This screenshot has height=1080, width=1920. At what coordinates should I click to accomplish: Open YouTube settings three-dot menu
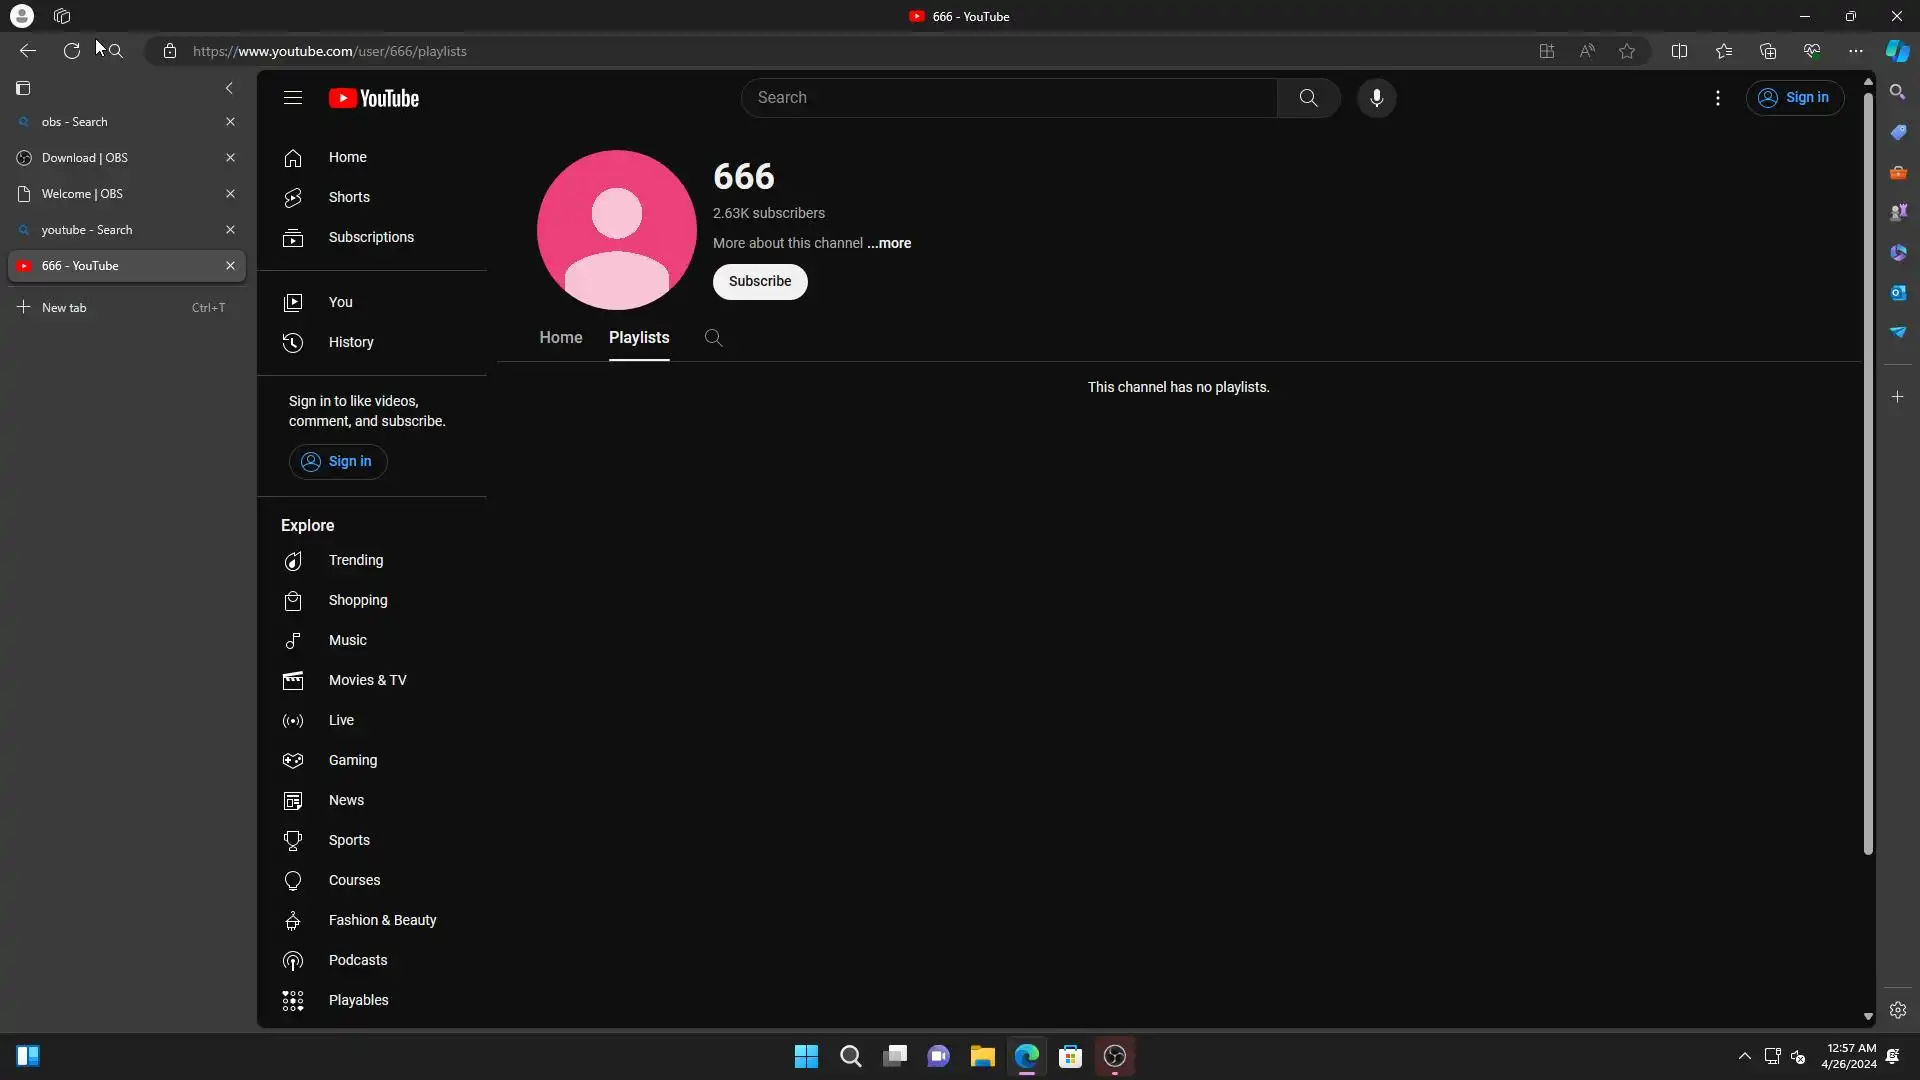point(1717,98)
